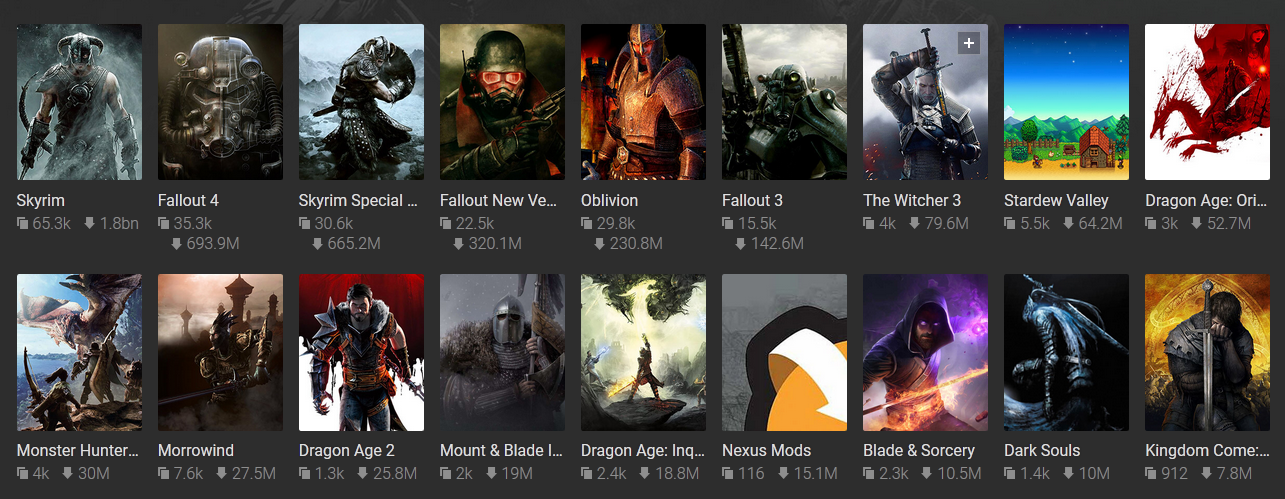This screenshot has width=1285, height=499.
Task: Click the 29.8k mods count text
Action: pyautogui.click(x=617, y=224)
